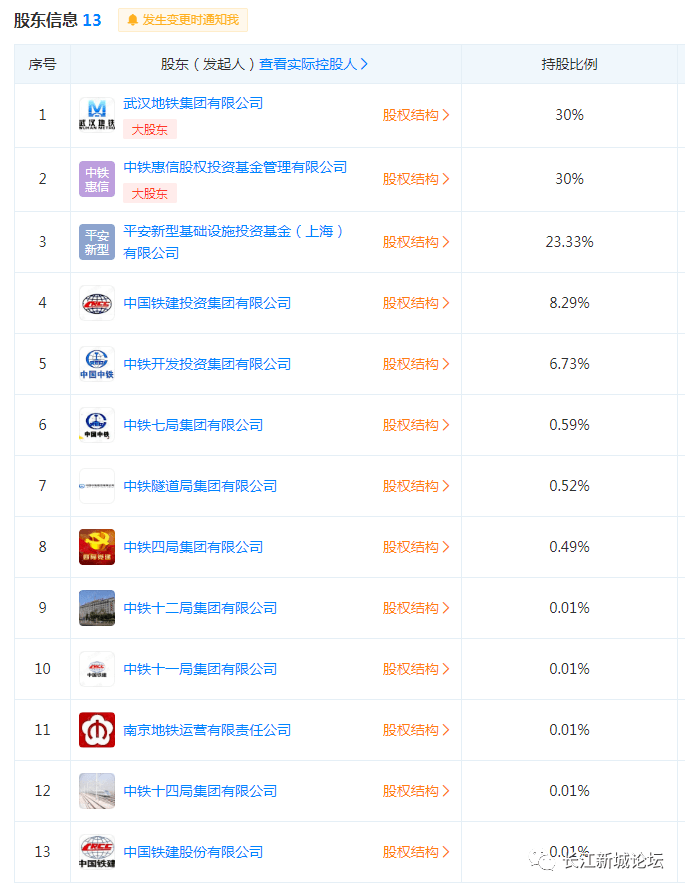Open 查看实际控股人 link in header
The height and width of the screenshot is (890, 685).
[313, 64]
